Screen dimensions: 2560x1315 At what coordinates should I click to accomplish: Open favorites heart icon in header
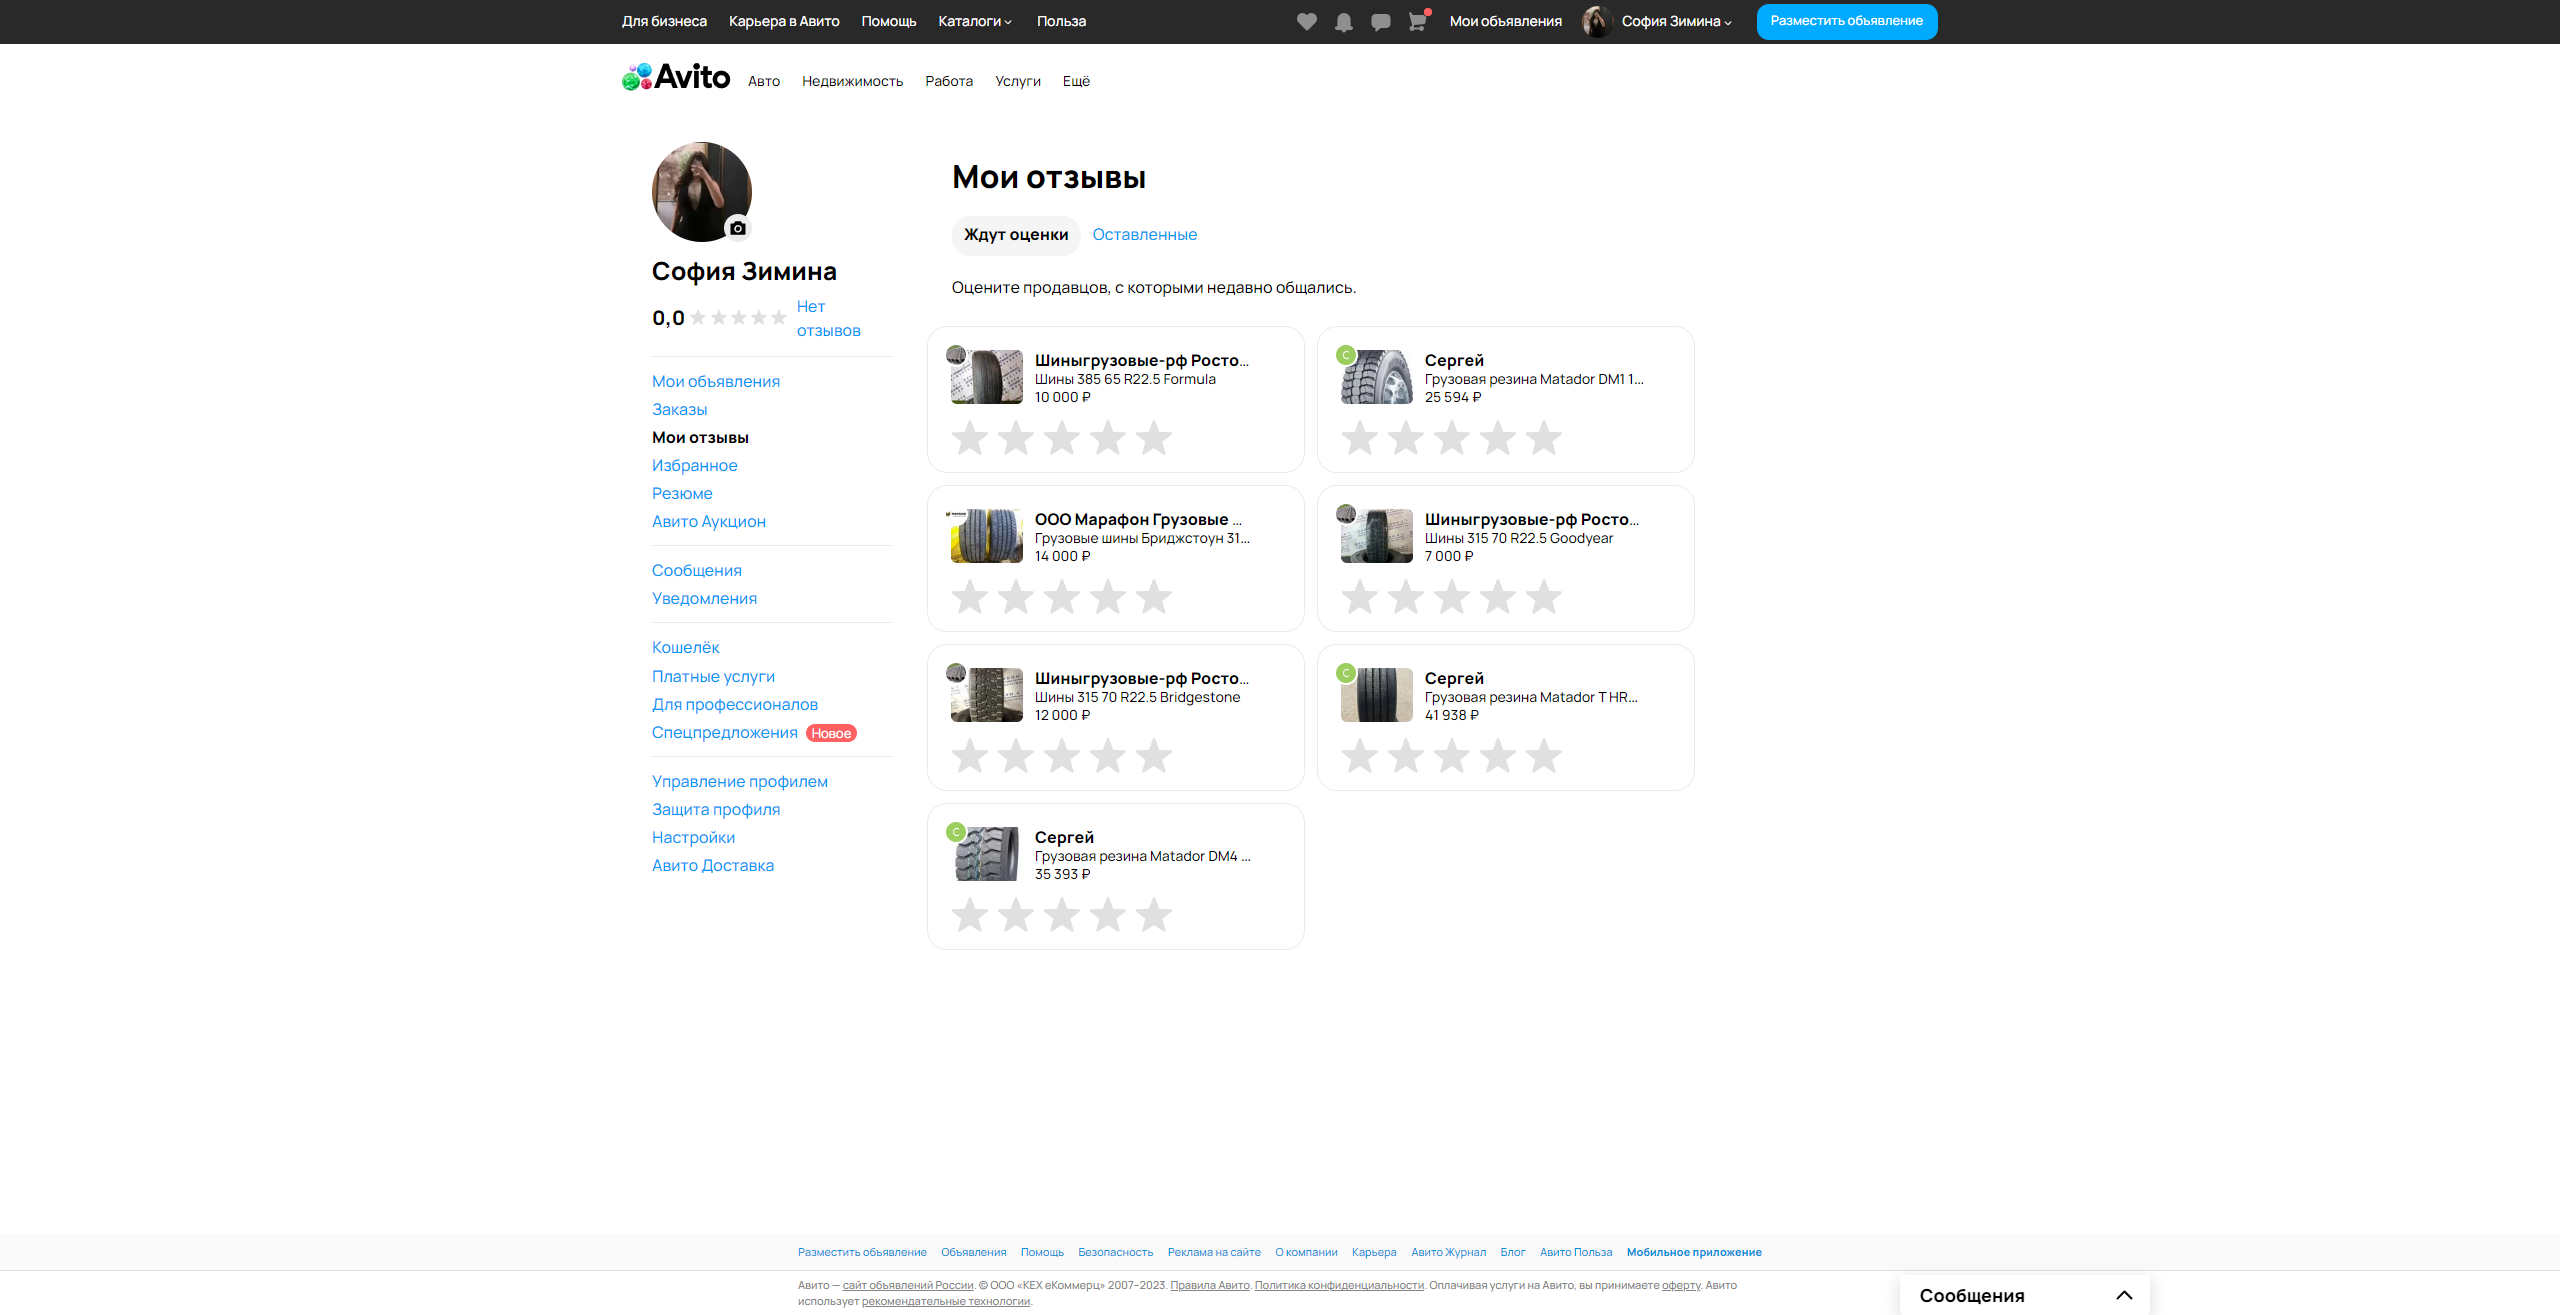(x=1306, y=22)
